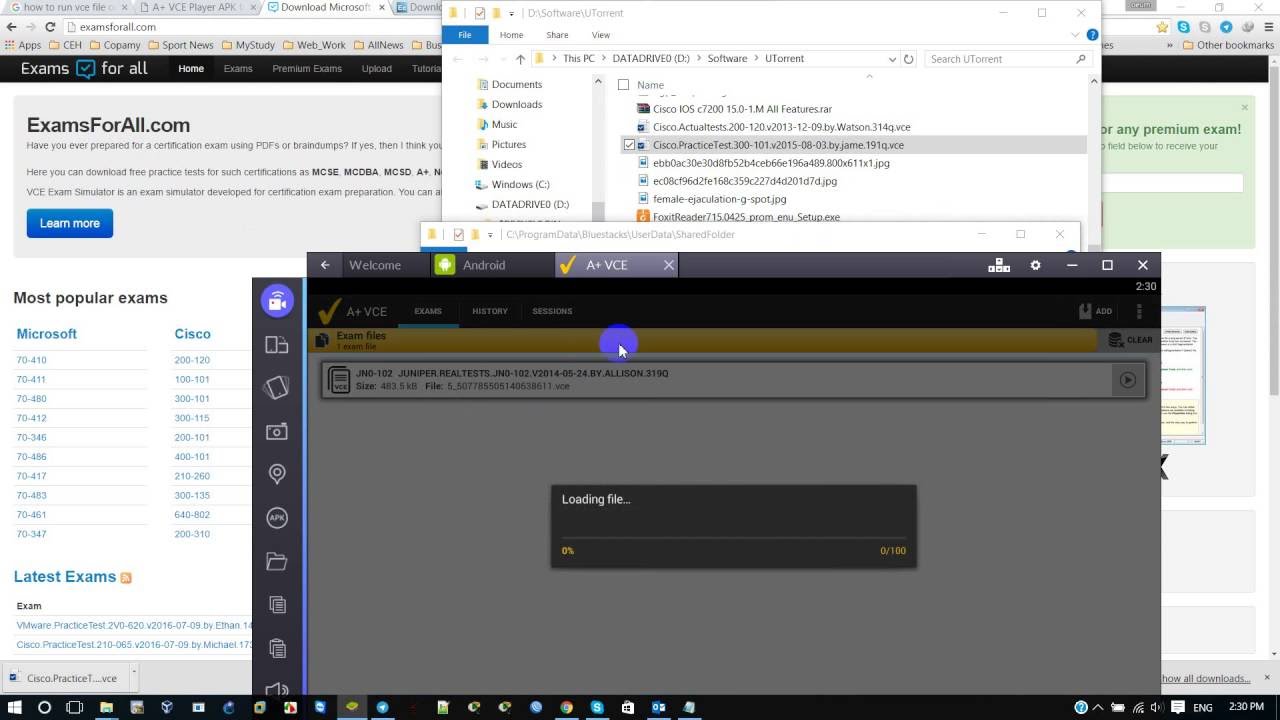Switch to the SESSIONS tab in A+ VCE
The image size is (1280, 720).
[552, 311]
